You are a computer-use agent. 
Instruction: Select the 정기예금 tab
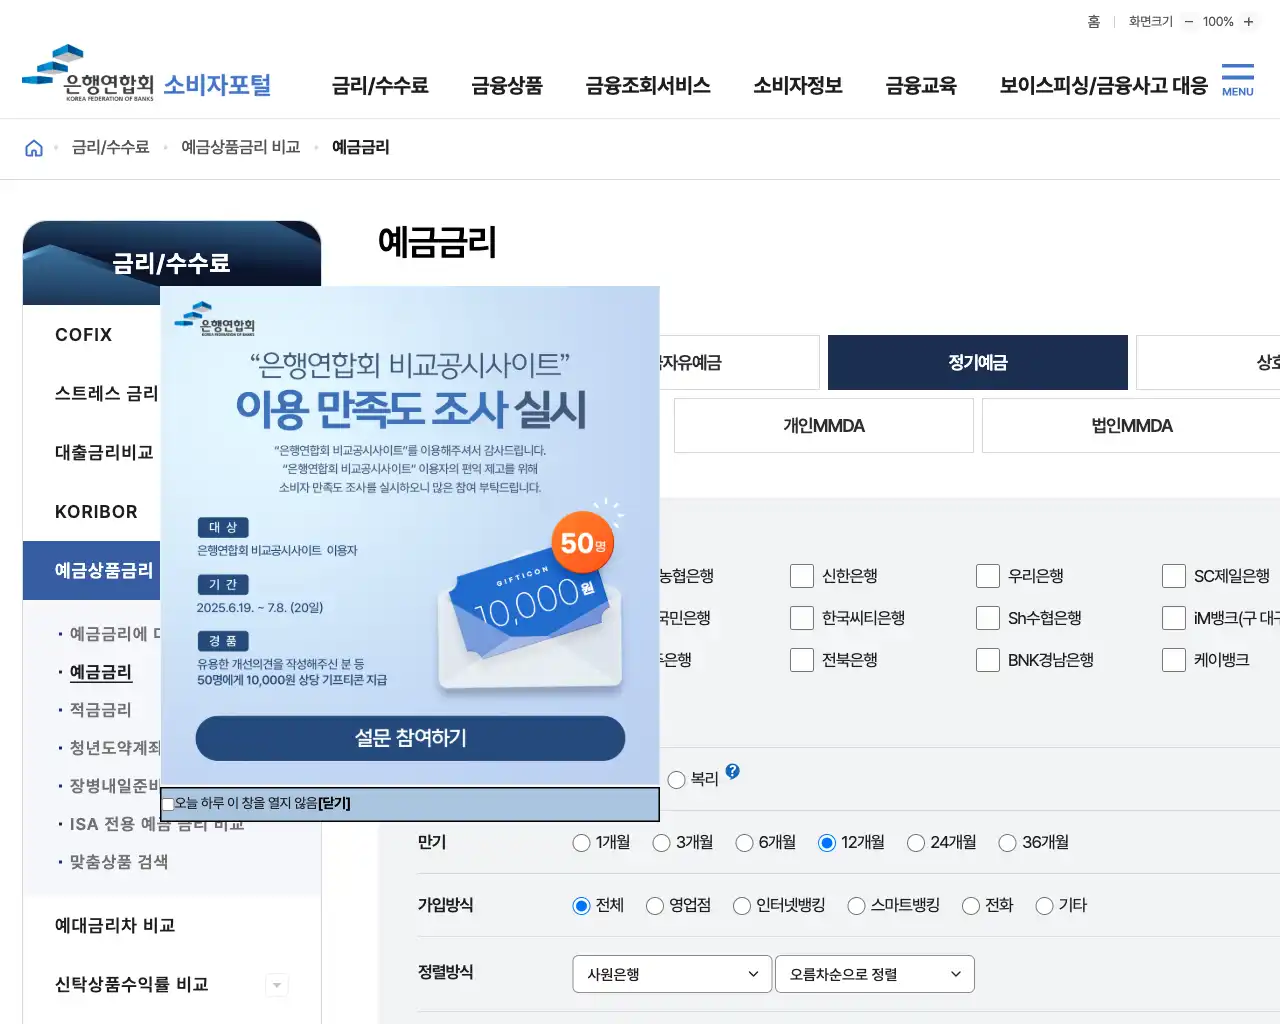[x=978, y=362]
